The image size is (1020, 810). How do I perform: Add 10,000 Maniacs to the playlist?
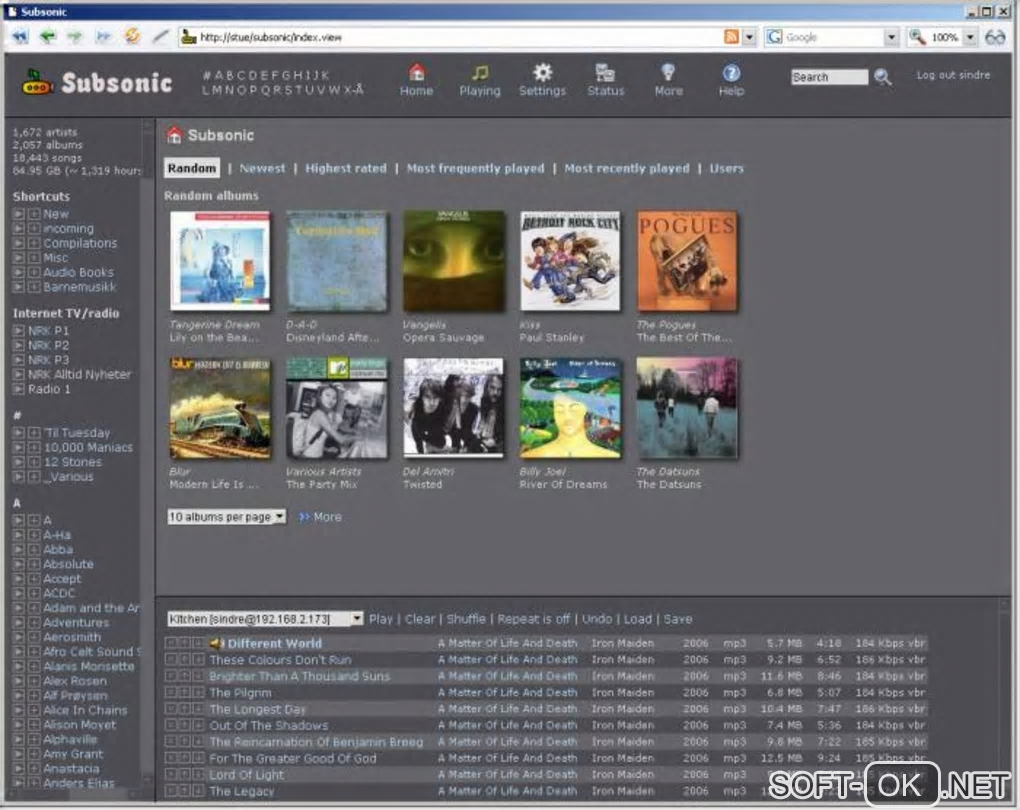(x=34, y=448)
